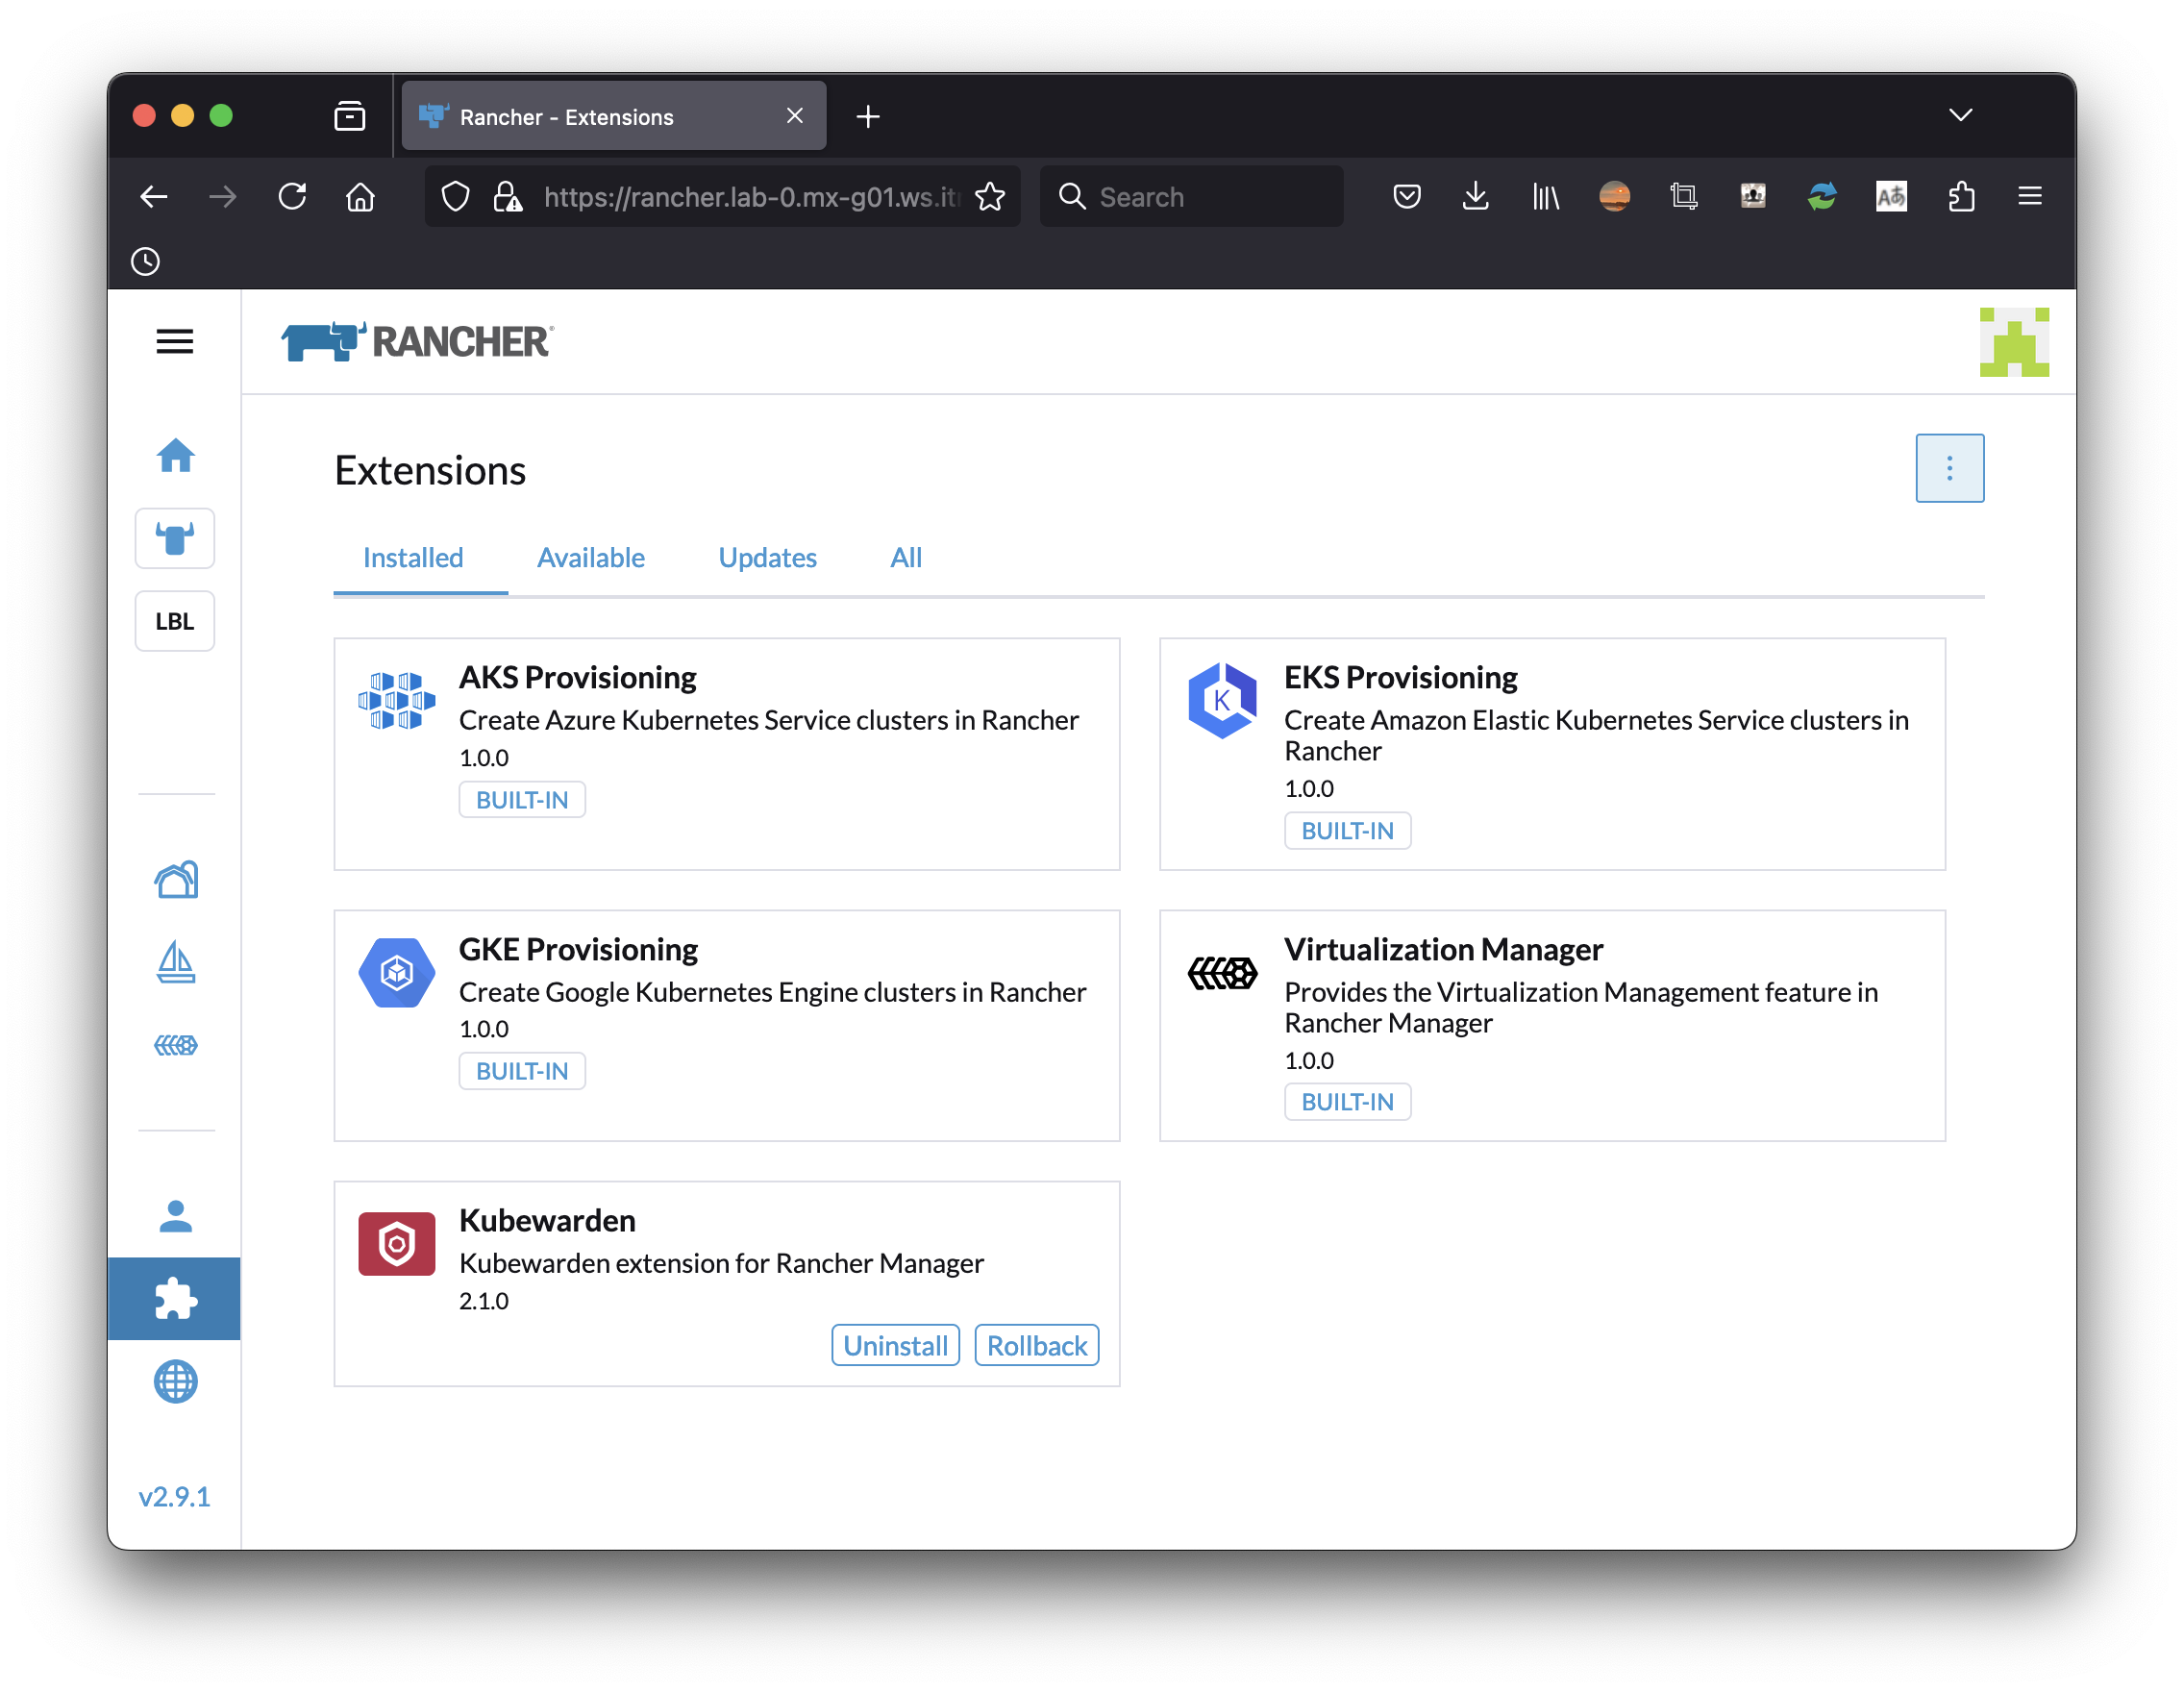The image size is (2184, 1692).
Task: Rollback the Kubewarden extension
Action: [1037, 1345]
